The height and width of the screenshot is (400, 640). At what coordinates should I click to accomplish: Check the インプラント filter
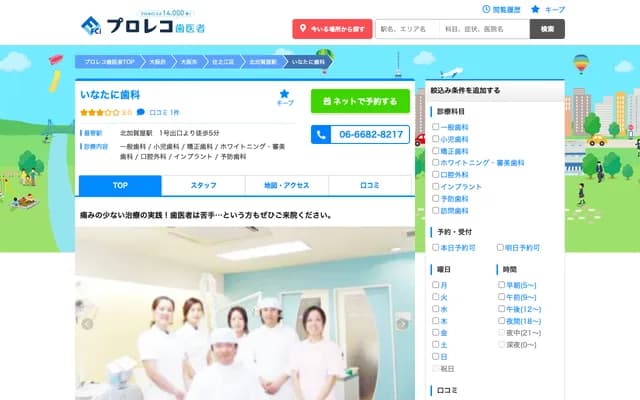436,187
